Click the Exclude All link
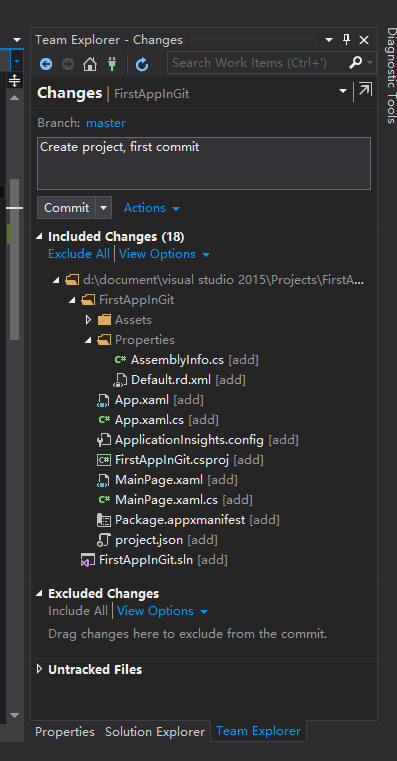The image size is (397, 761). (x=79, y=254)
